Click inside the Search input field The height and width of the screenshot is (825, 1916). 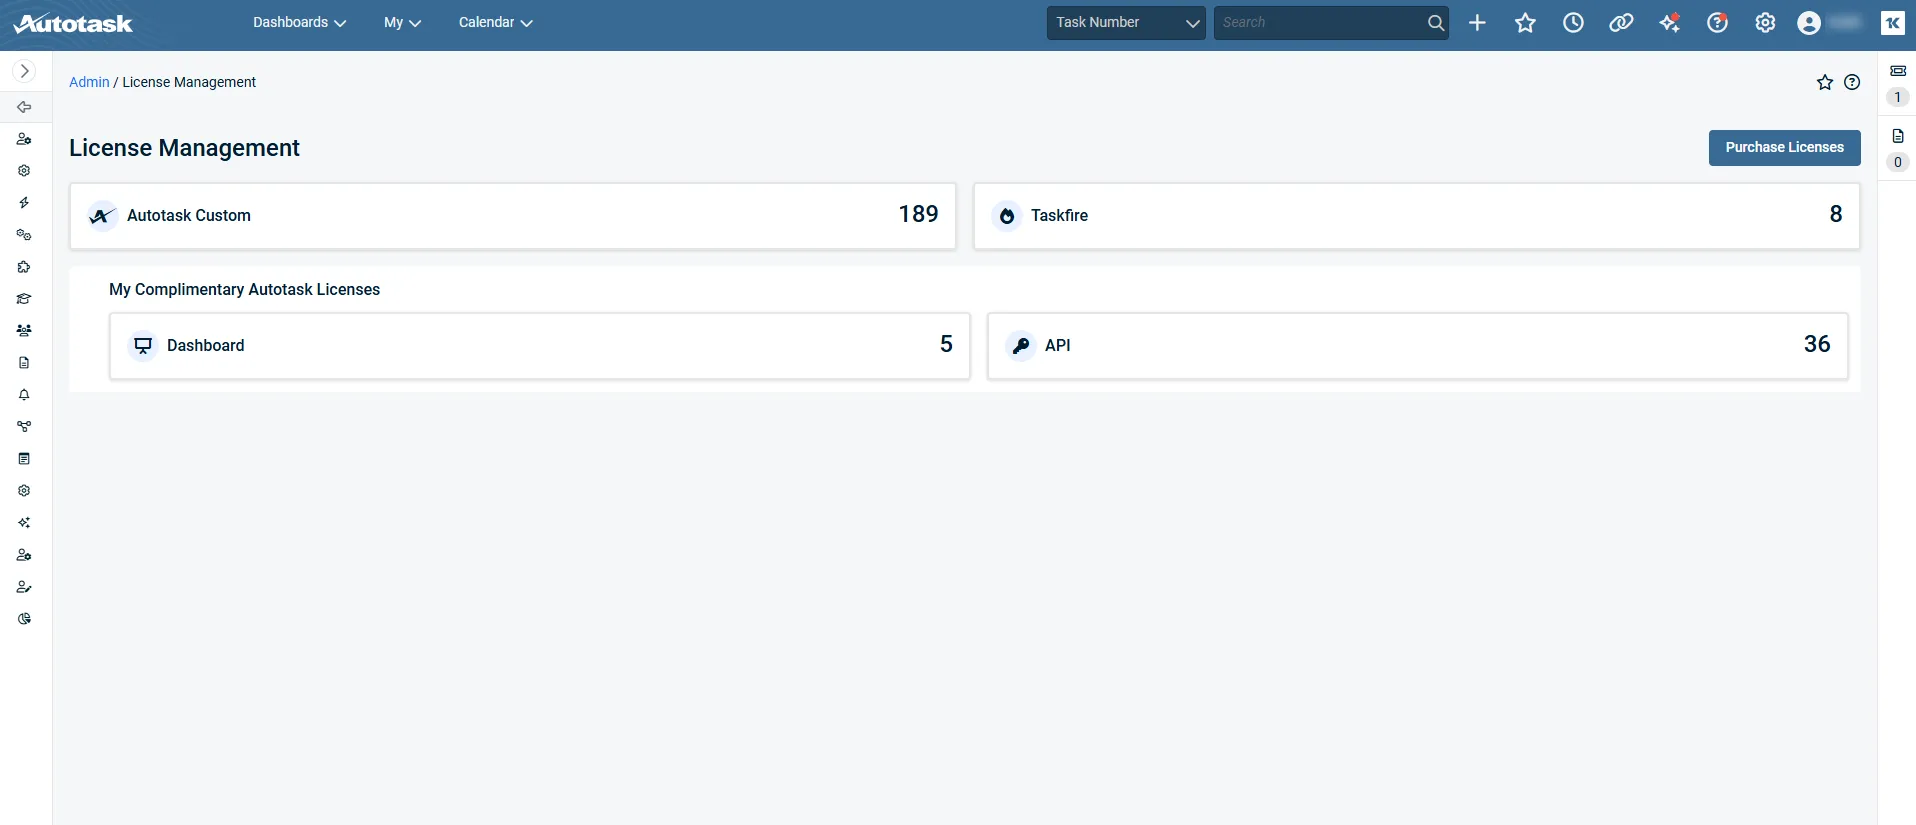coord(1318,23)
